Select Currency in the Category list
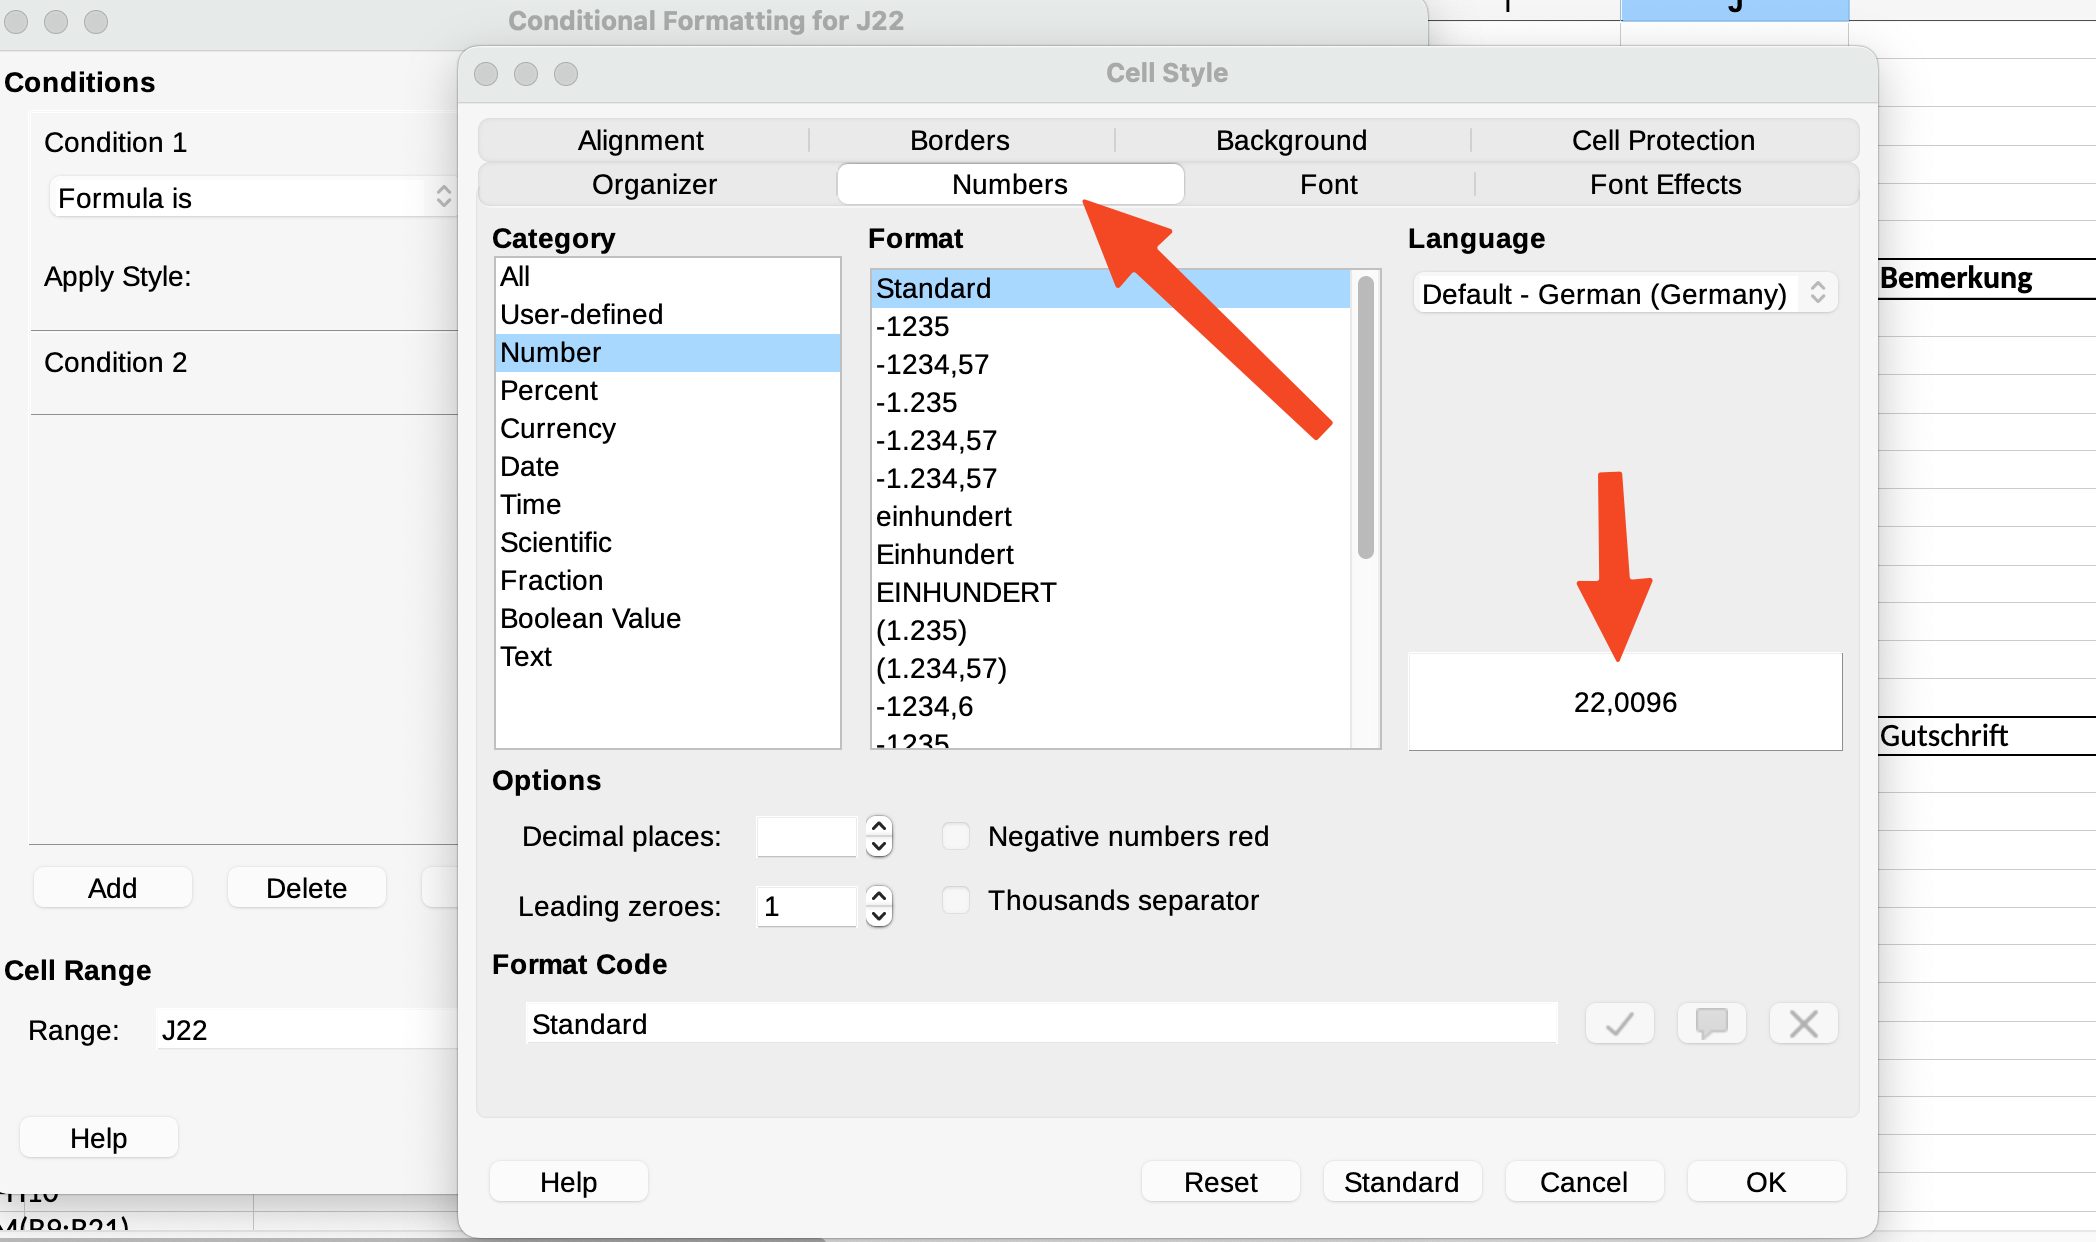2096x1242 pixels. point(558,428)
